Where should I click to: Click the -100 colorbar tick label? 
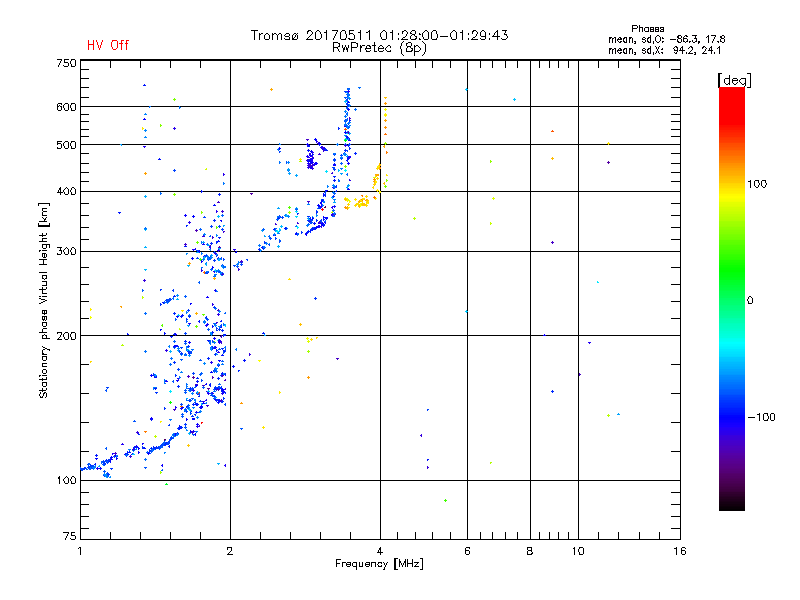coord(761,417)
